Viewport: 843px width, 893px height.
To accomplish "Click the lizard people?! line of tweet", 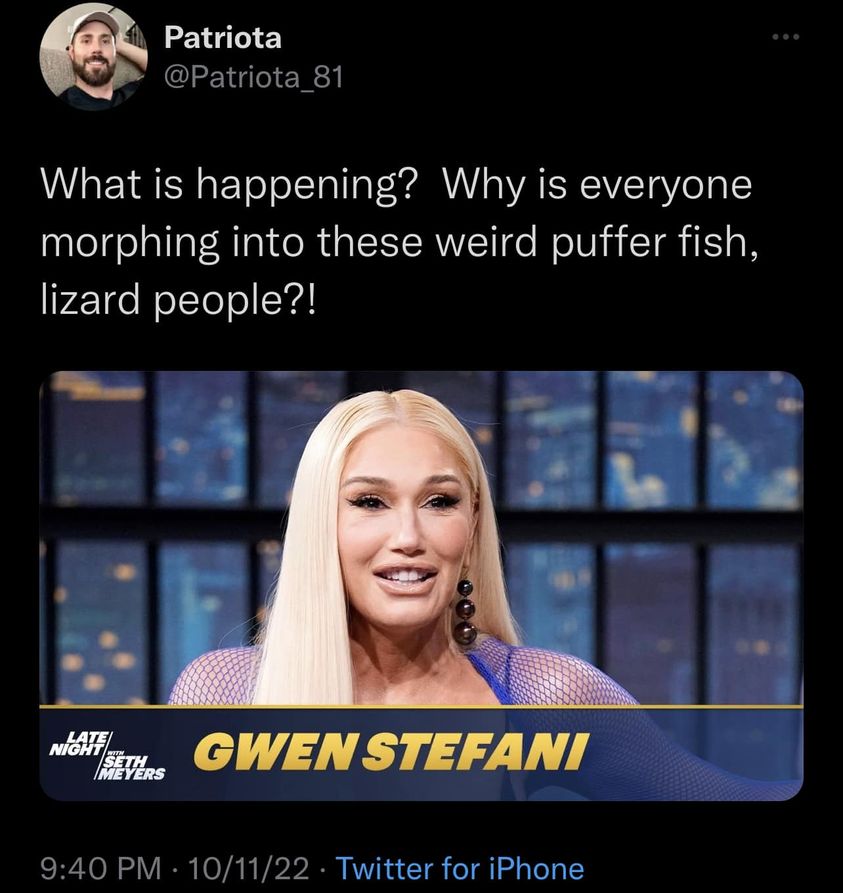I will [x=177, y=301].
